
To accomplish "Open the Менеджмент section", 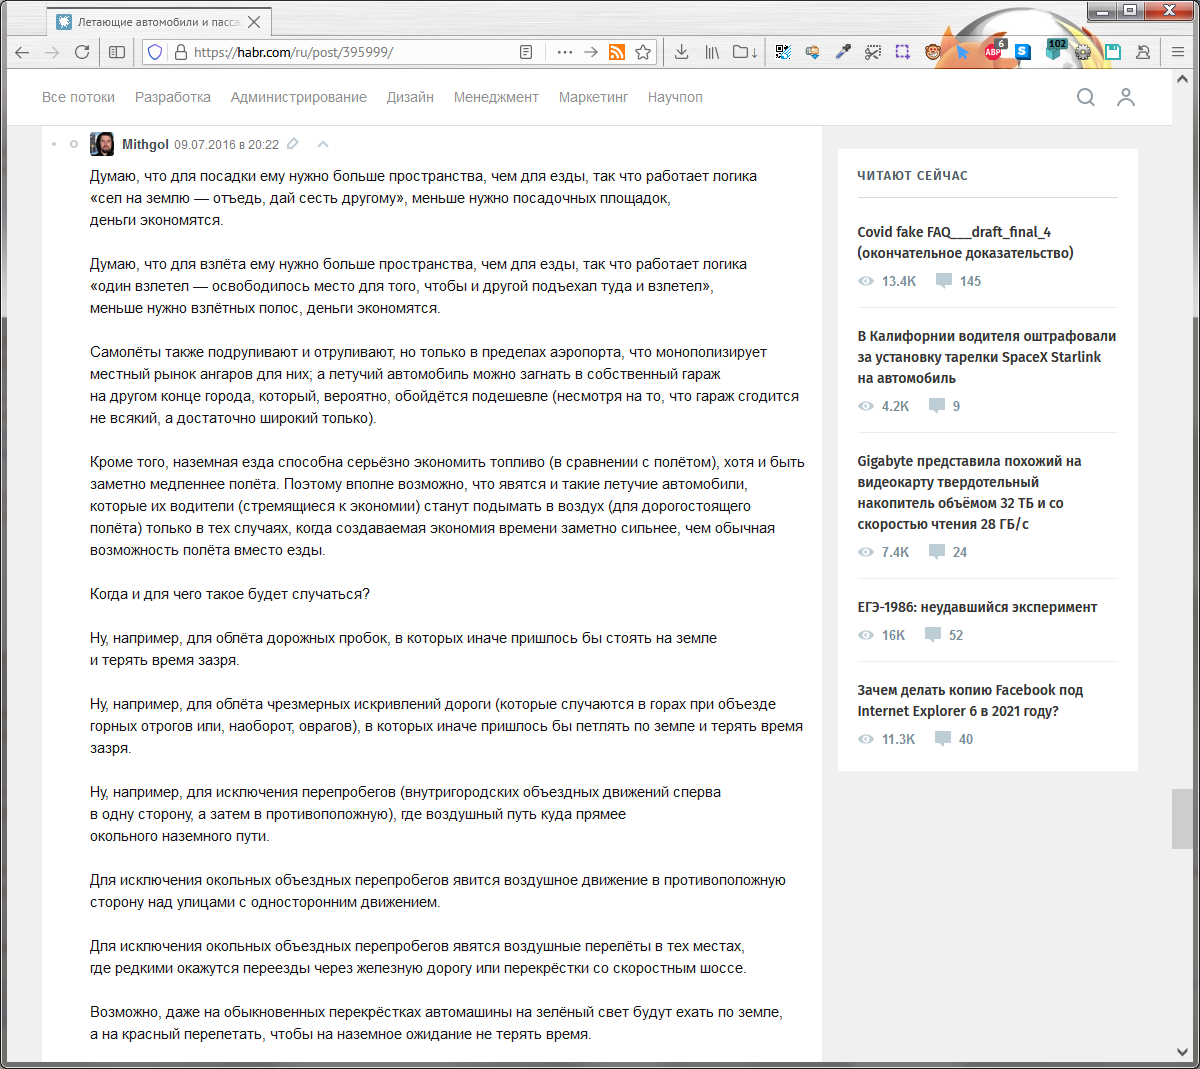I will coord(496,97).
